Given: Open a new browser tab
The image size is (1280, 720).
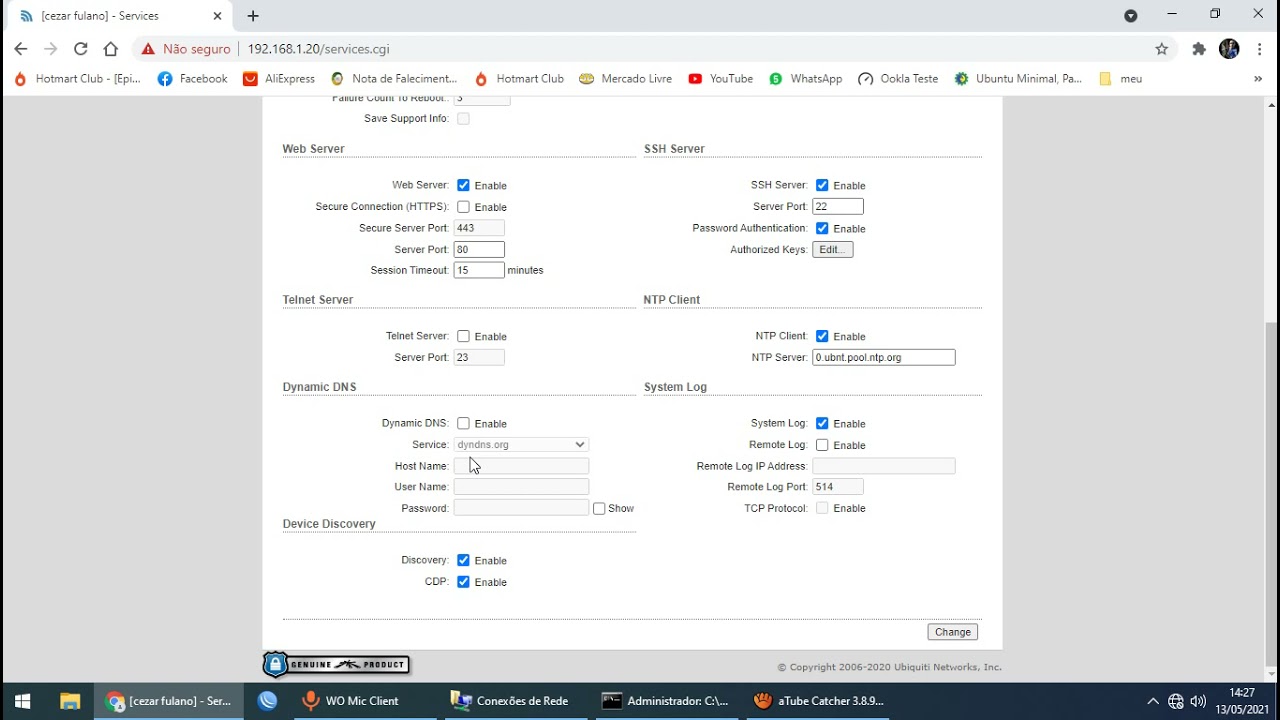Looking at the screenshot, I should pyautogui.click(x=253, y=16).
